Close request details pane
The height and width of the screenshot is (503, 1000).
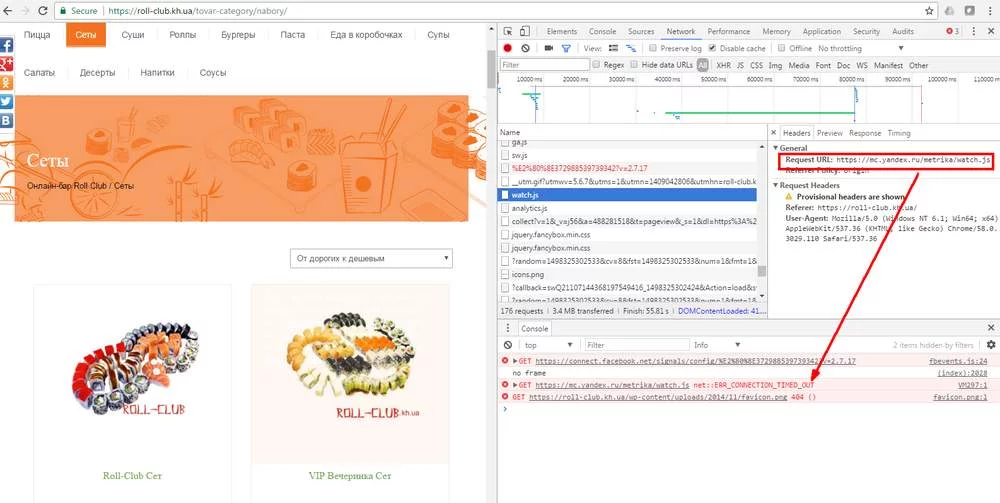[x=774, y=133]
